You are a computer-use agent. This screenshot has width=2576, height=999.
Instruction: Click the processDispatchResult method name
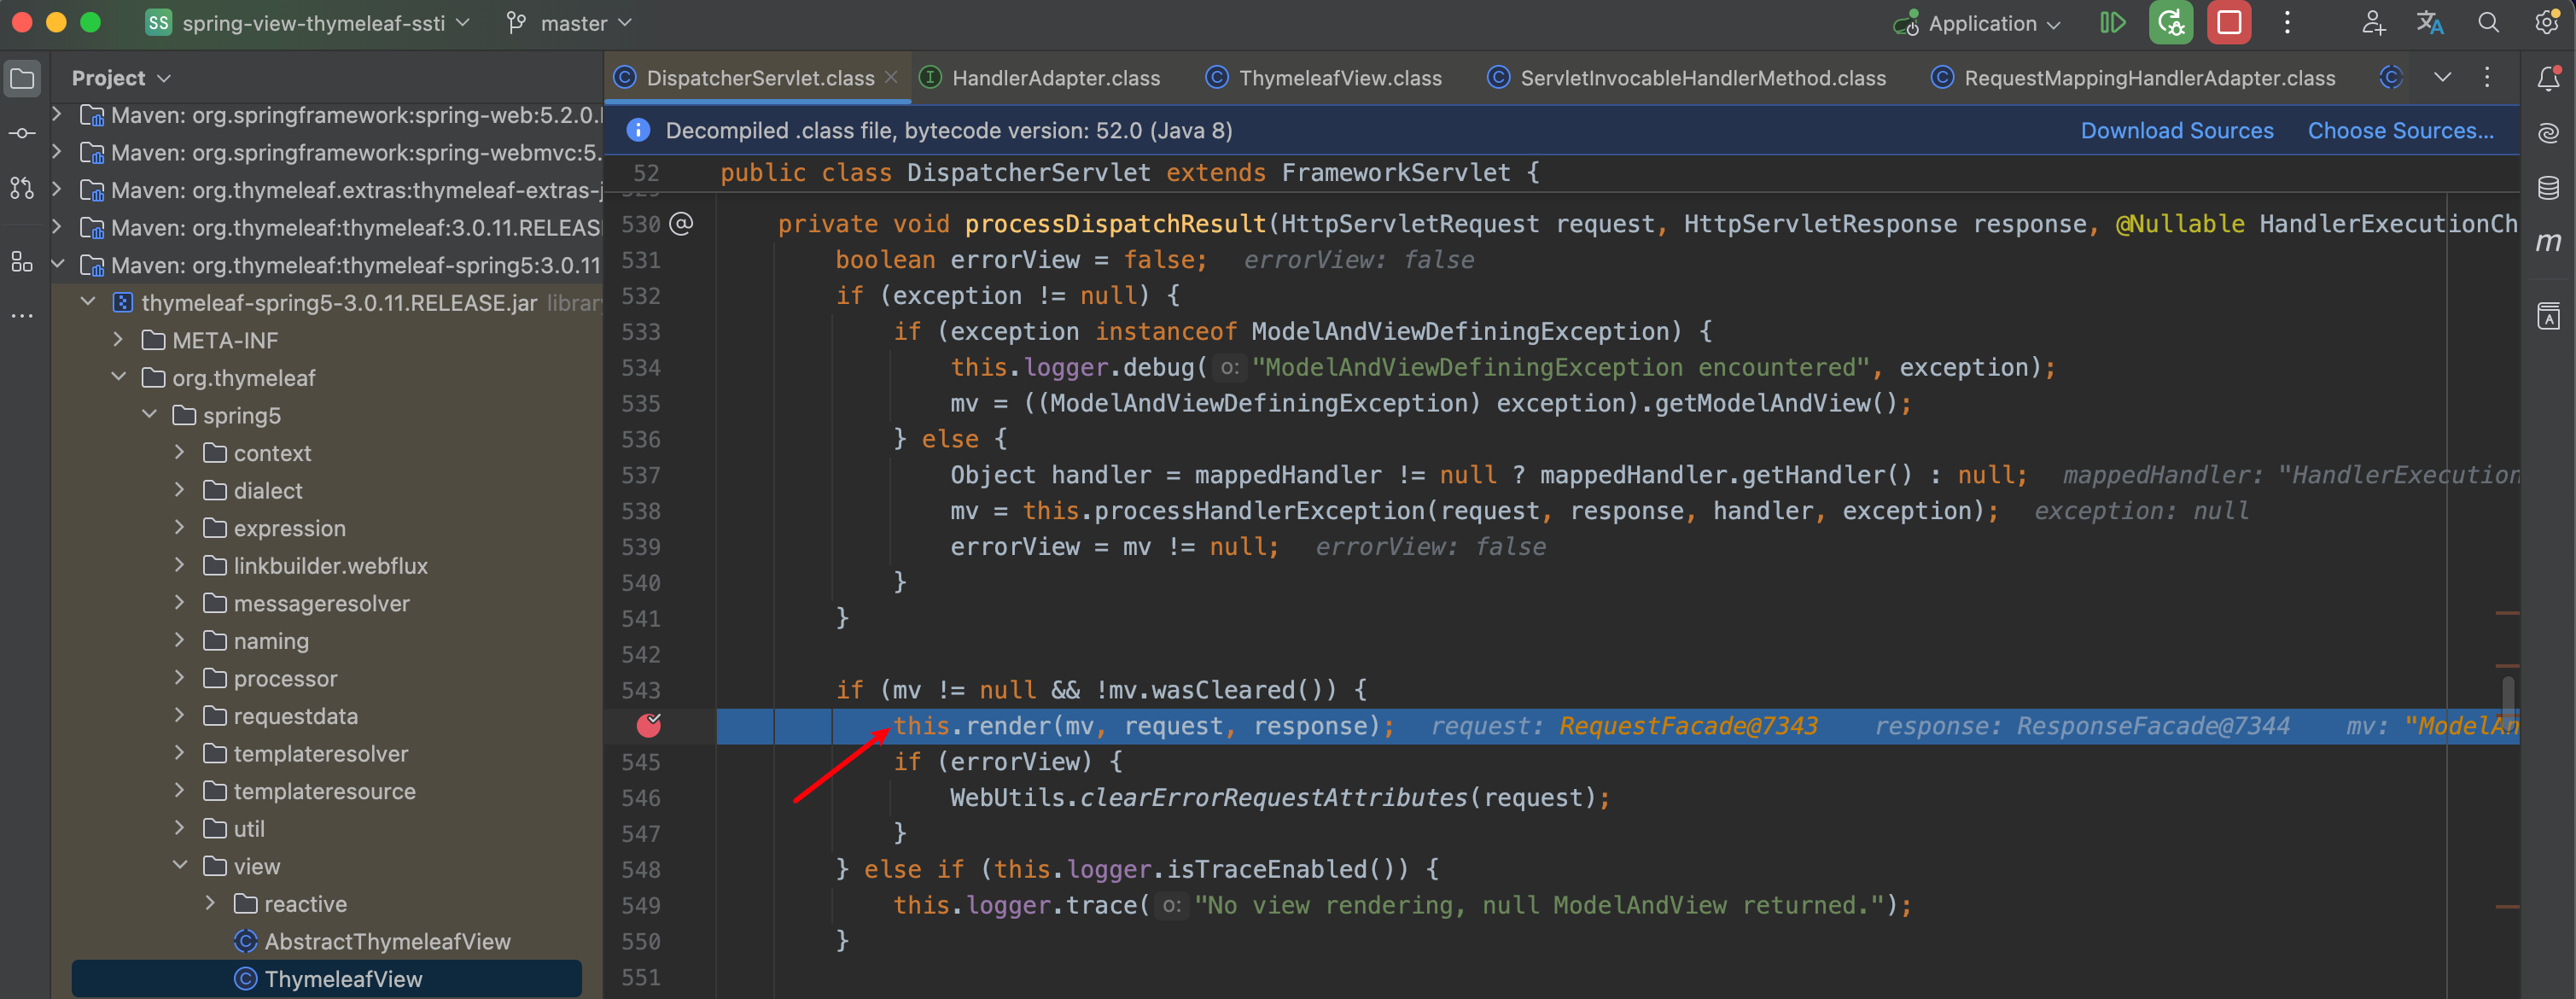[1116, 224]
